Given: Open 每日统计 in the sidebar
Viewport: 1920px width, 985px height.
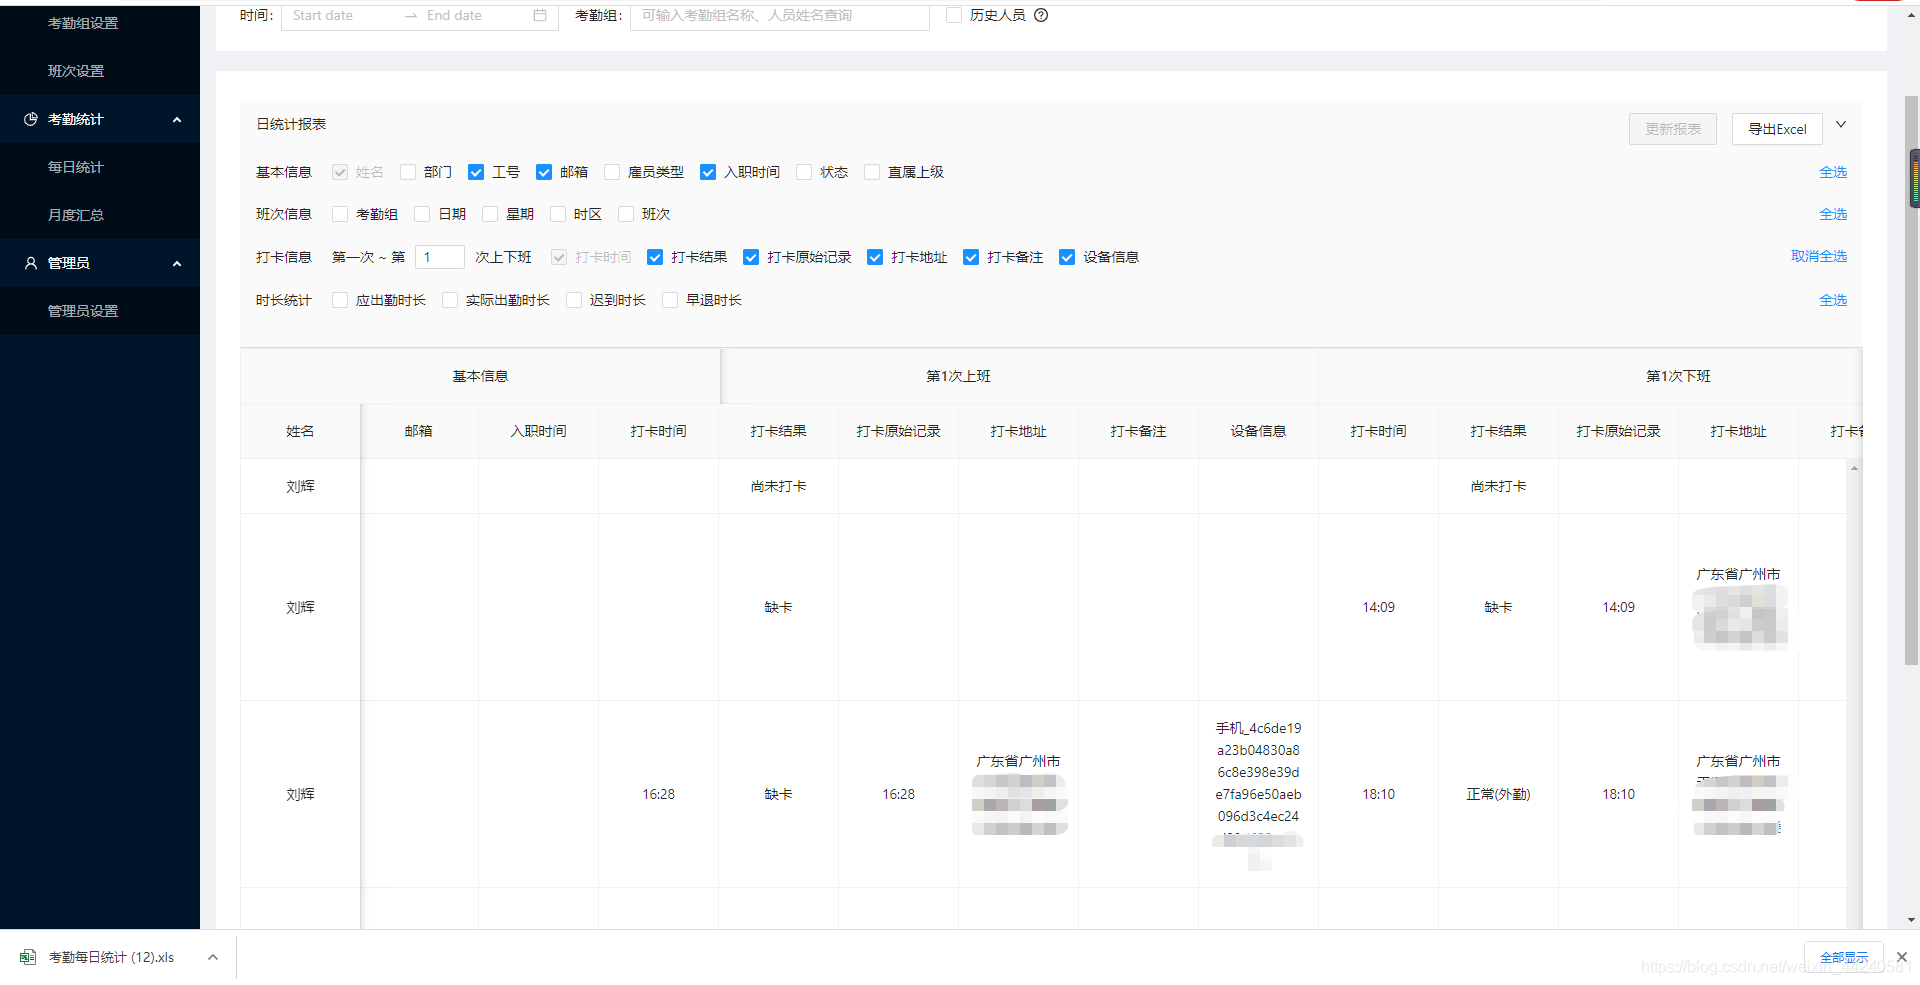Looking at the screenshot, I should click(x=76, y=167).
